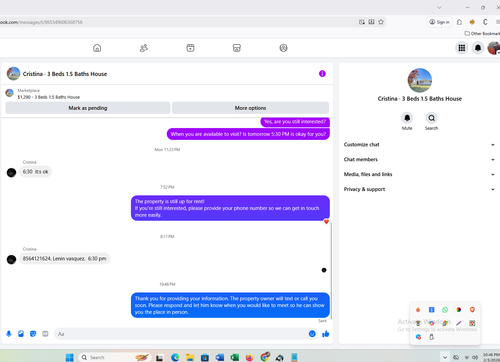Viewport: 500px width, 362px height.
Task: Click the flame icon in the tray popup
Action: click(418, 310)
